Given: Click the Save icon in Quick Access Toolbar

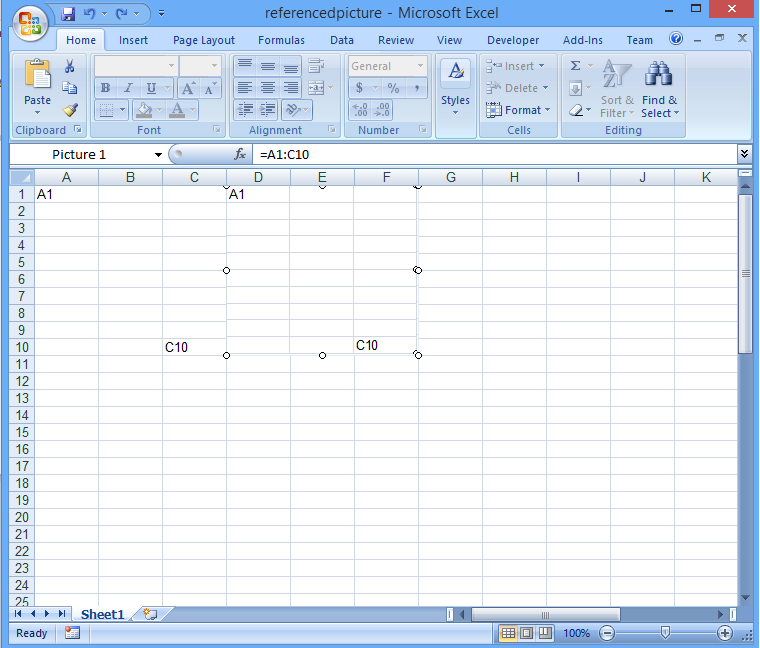Looking at the screenshot, I should click(68, 14).
